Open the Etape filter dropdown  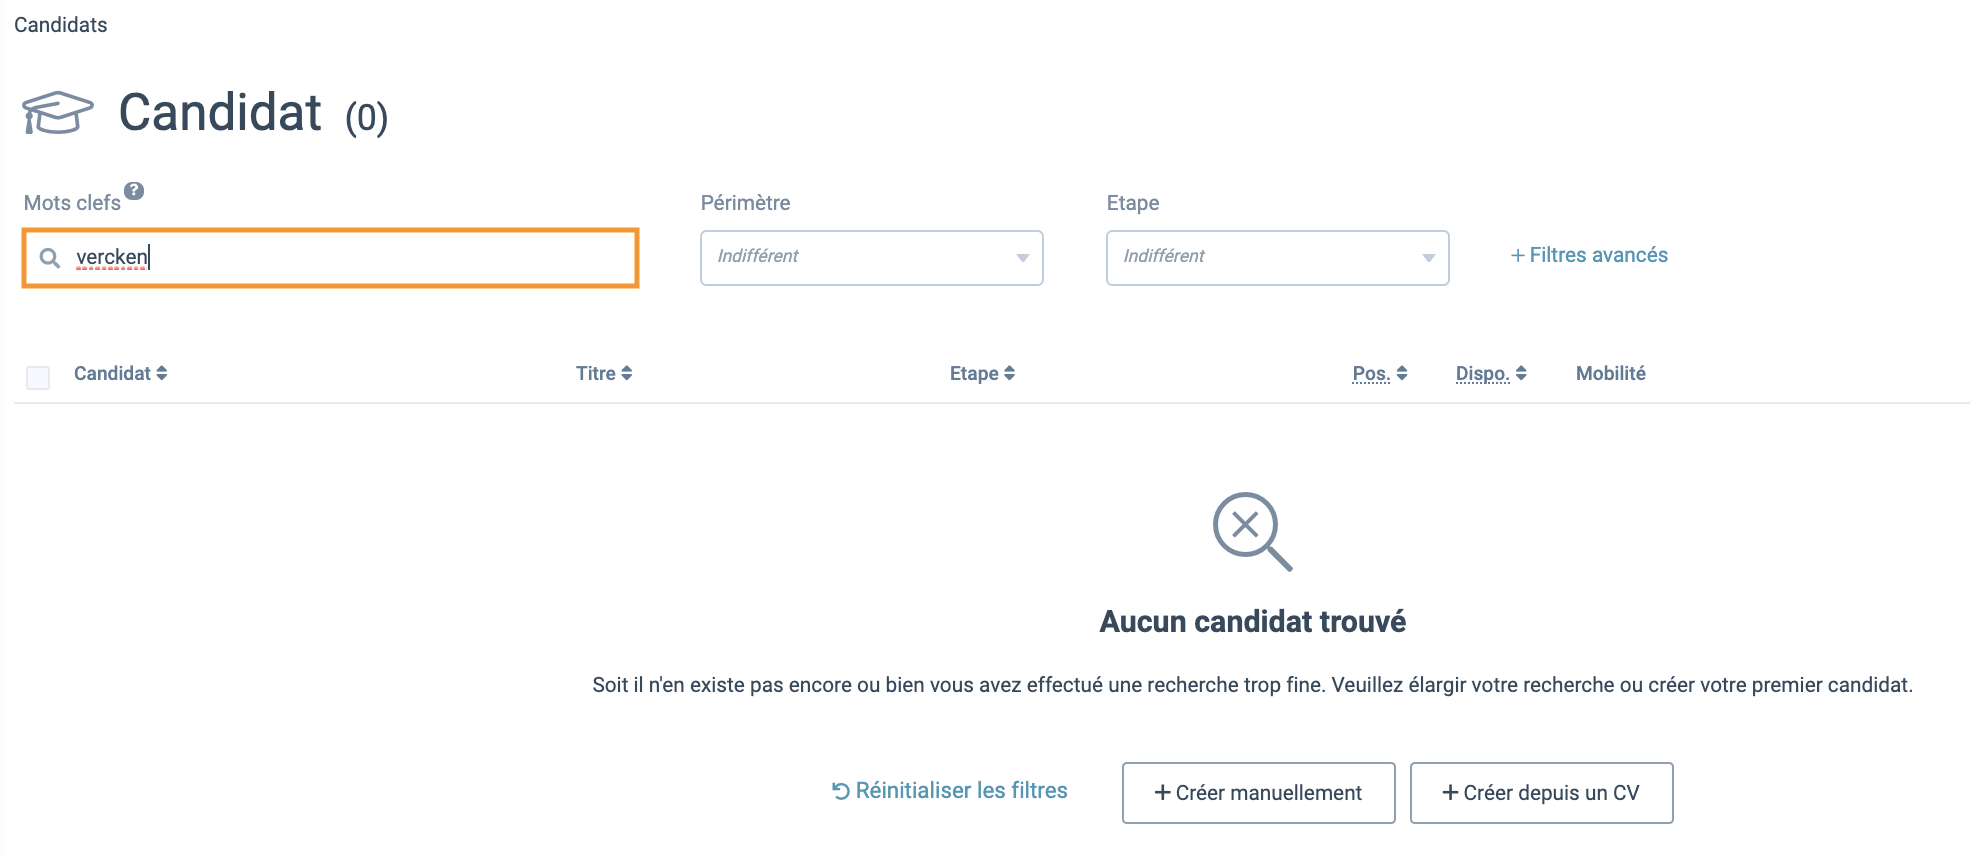[1278, 258]
